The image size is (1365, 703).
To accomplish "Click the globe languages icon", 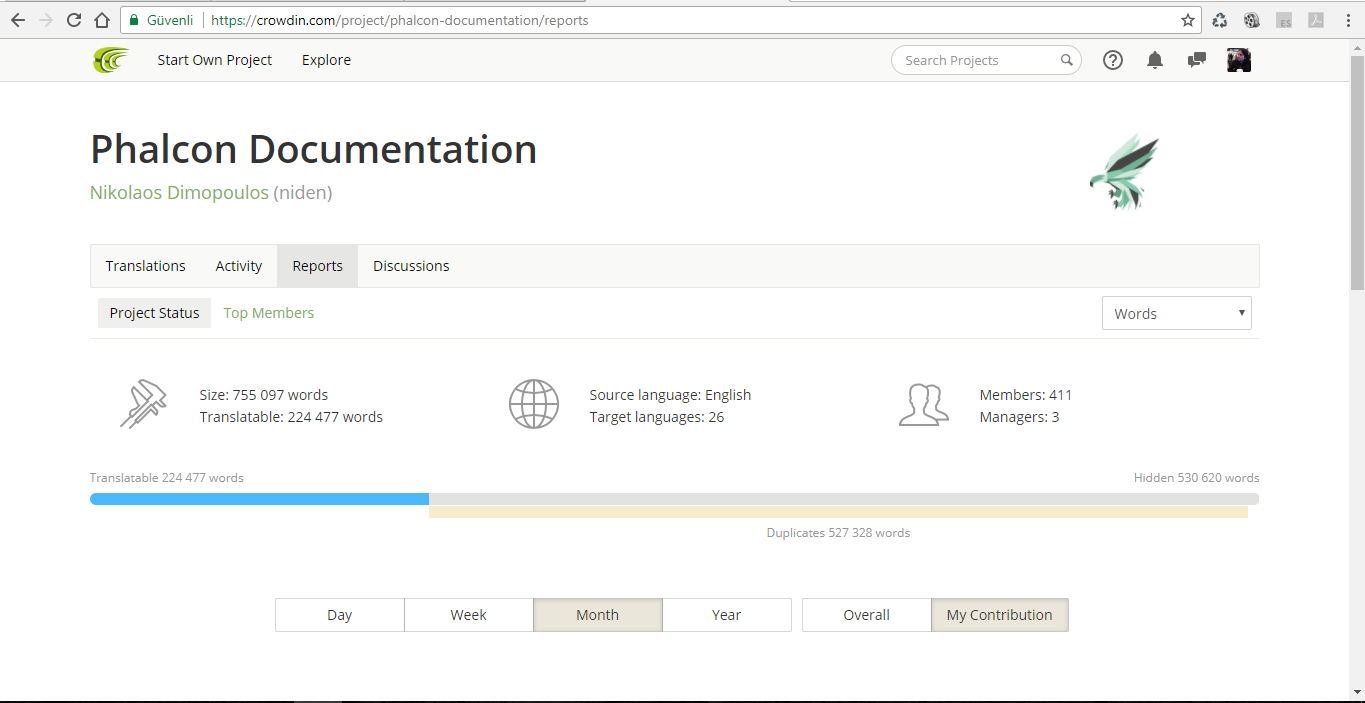I will [534, 404].
